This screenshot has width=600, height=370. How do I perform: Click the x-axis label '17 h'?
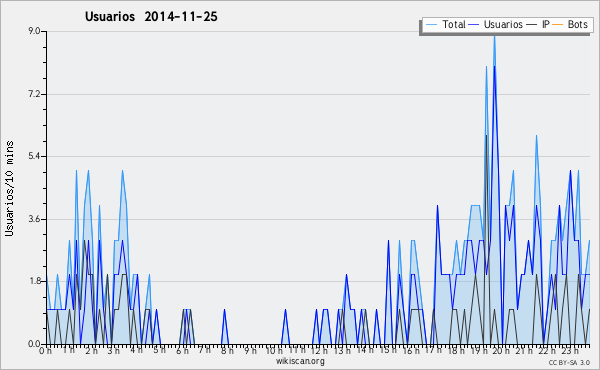[x=433, y=350]
